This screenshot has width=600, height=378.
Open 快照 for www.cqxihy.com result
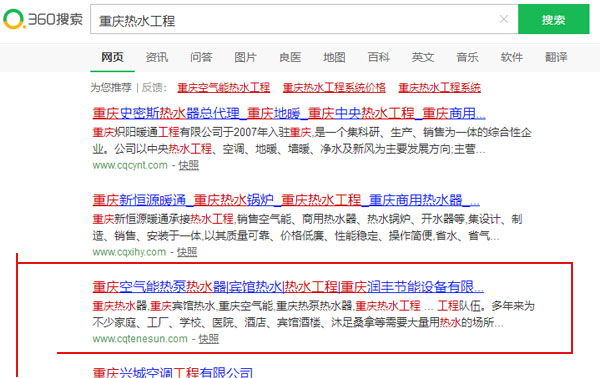(187, 252)
